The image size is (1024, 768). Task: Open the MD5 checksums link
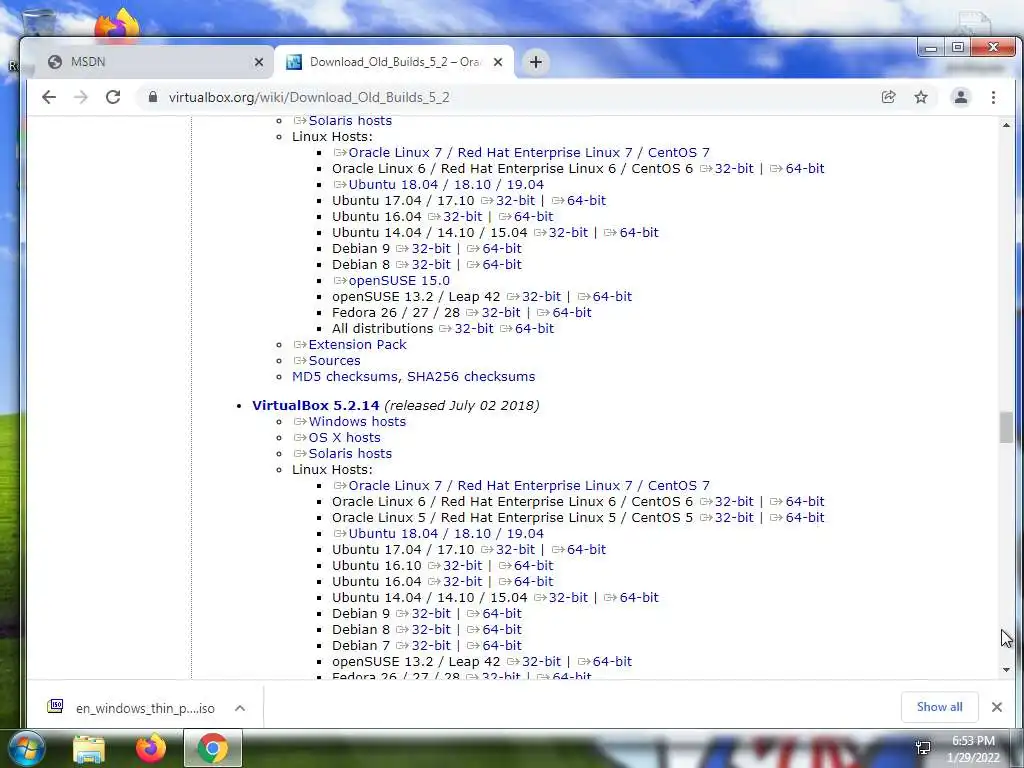[x=345, y=376]
